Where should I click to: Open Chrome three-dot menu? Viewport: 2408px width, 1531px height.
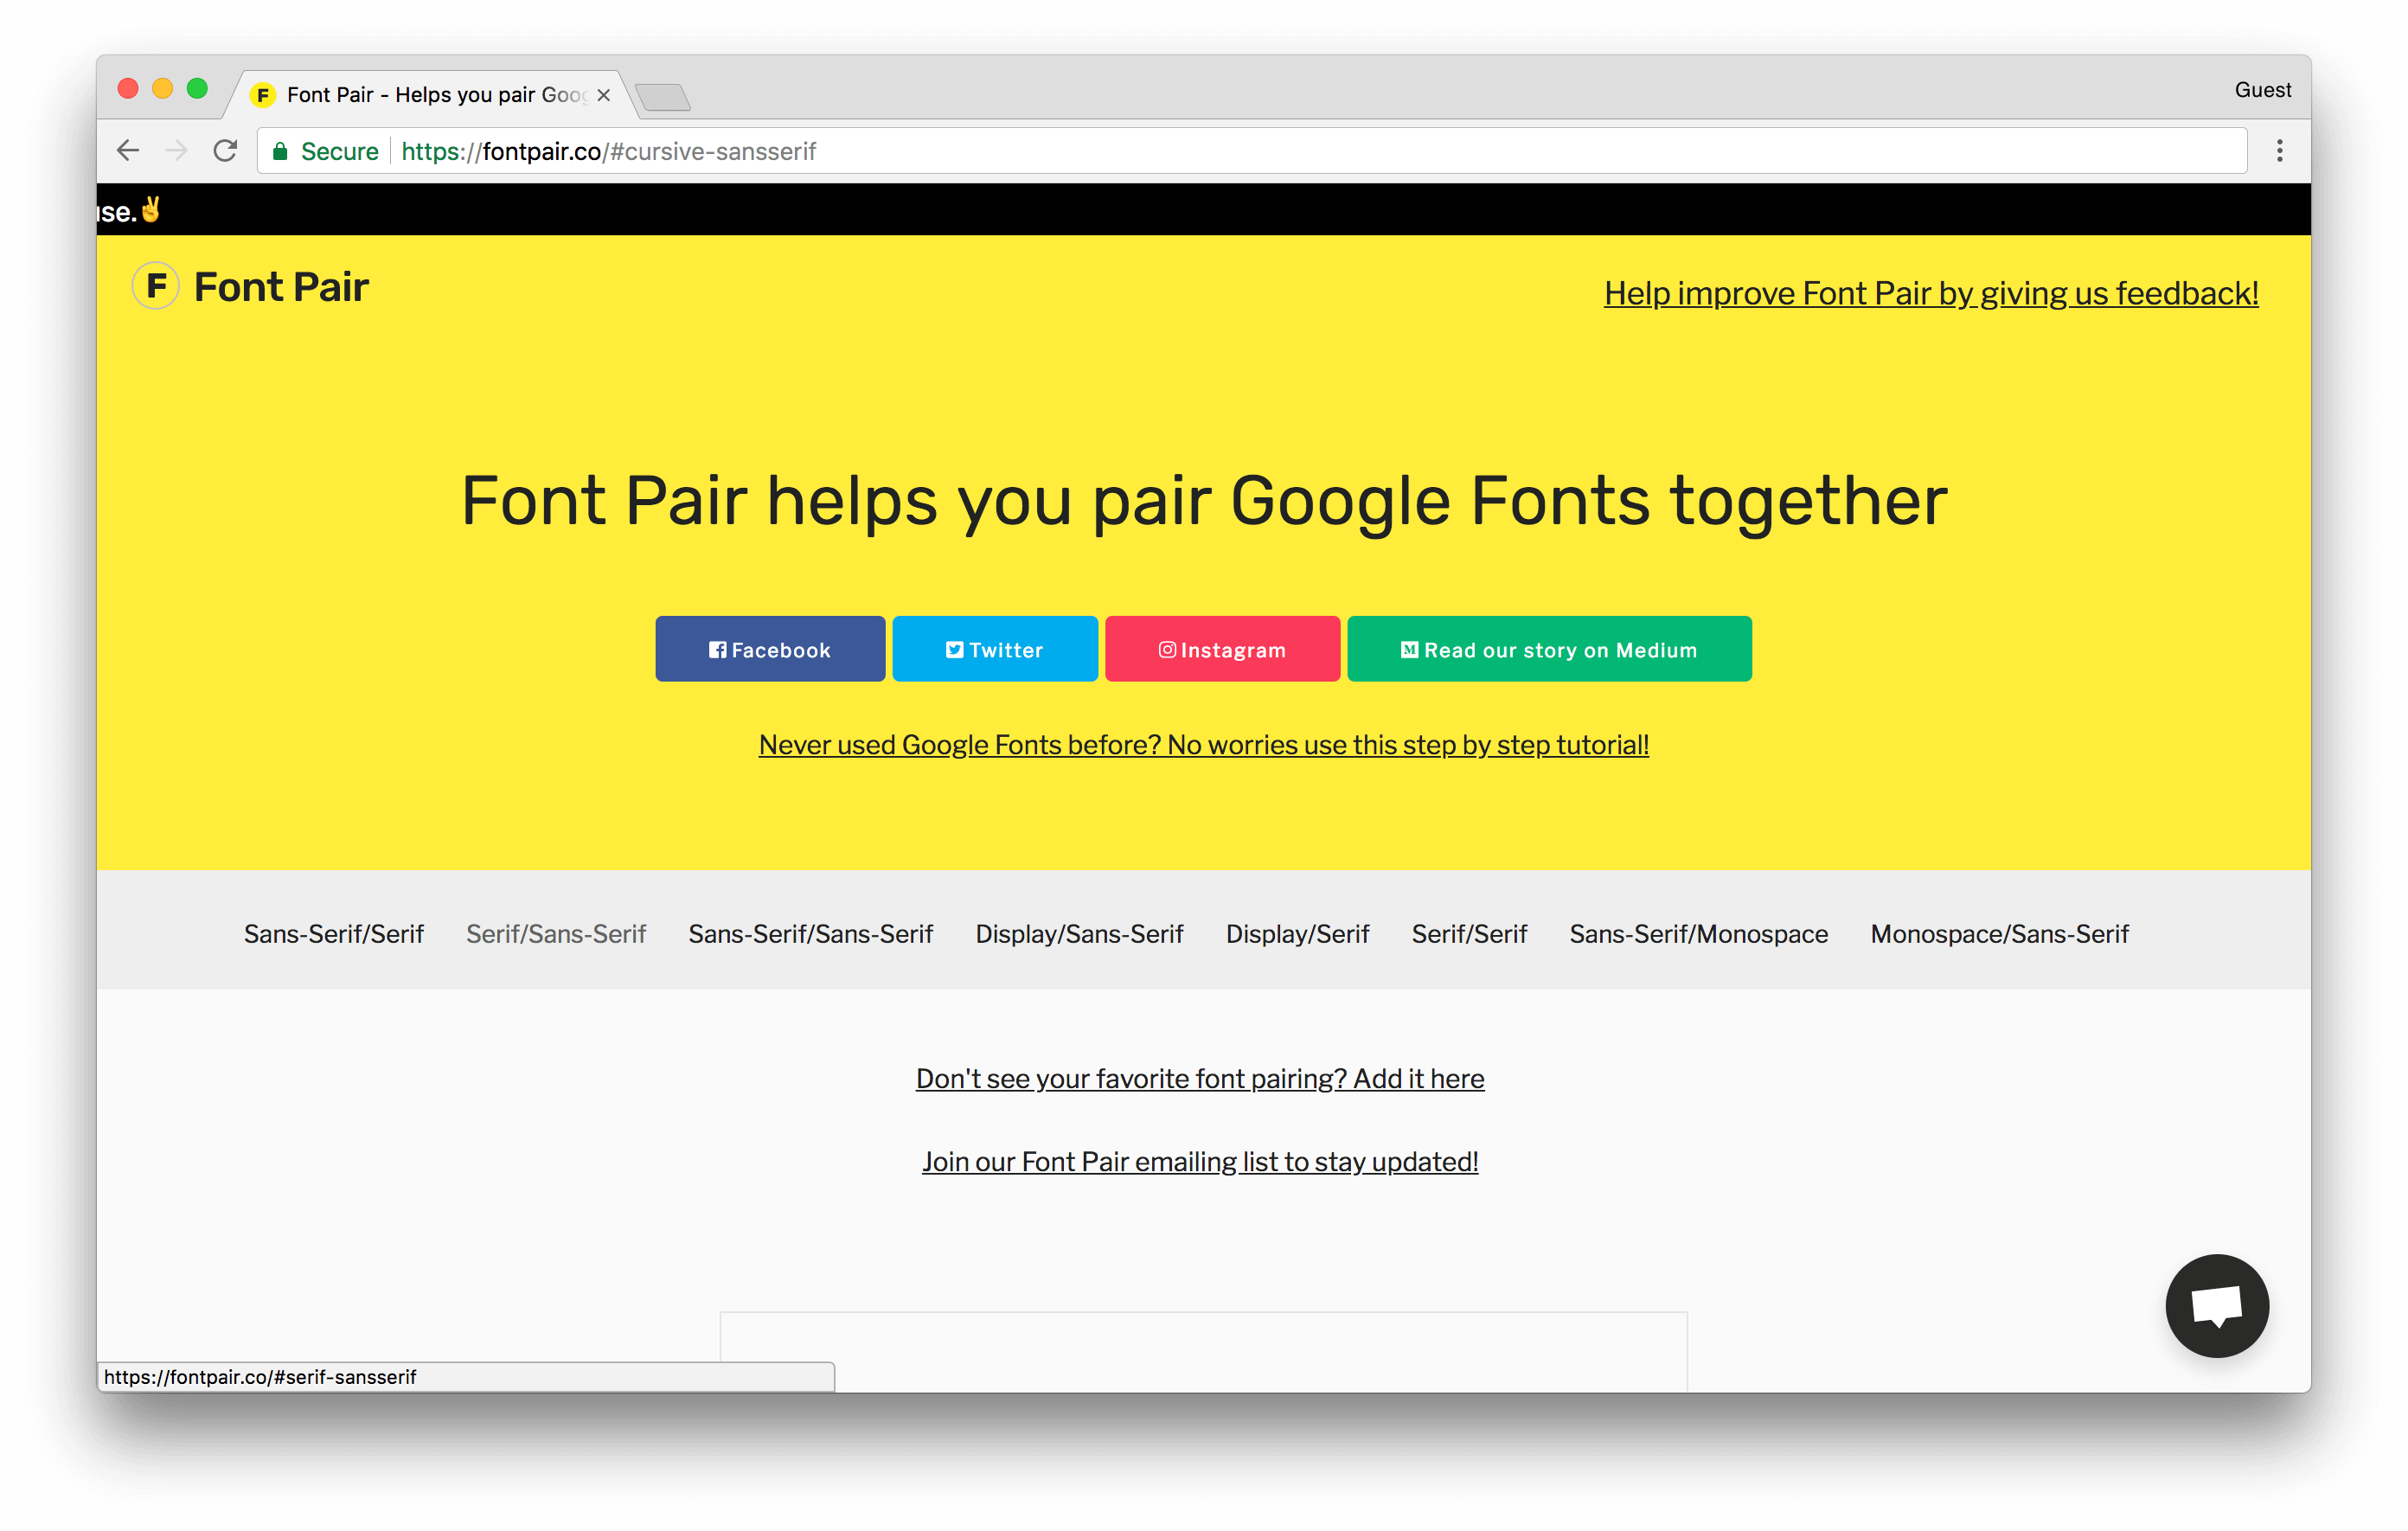click(x=2279, y=151)
